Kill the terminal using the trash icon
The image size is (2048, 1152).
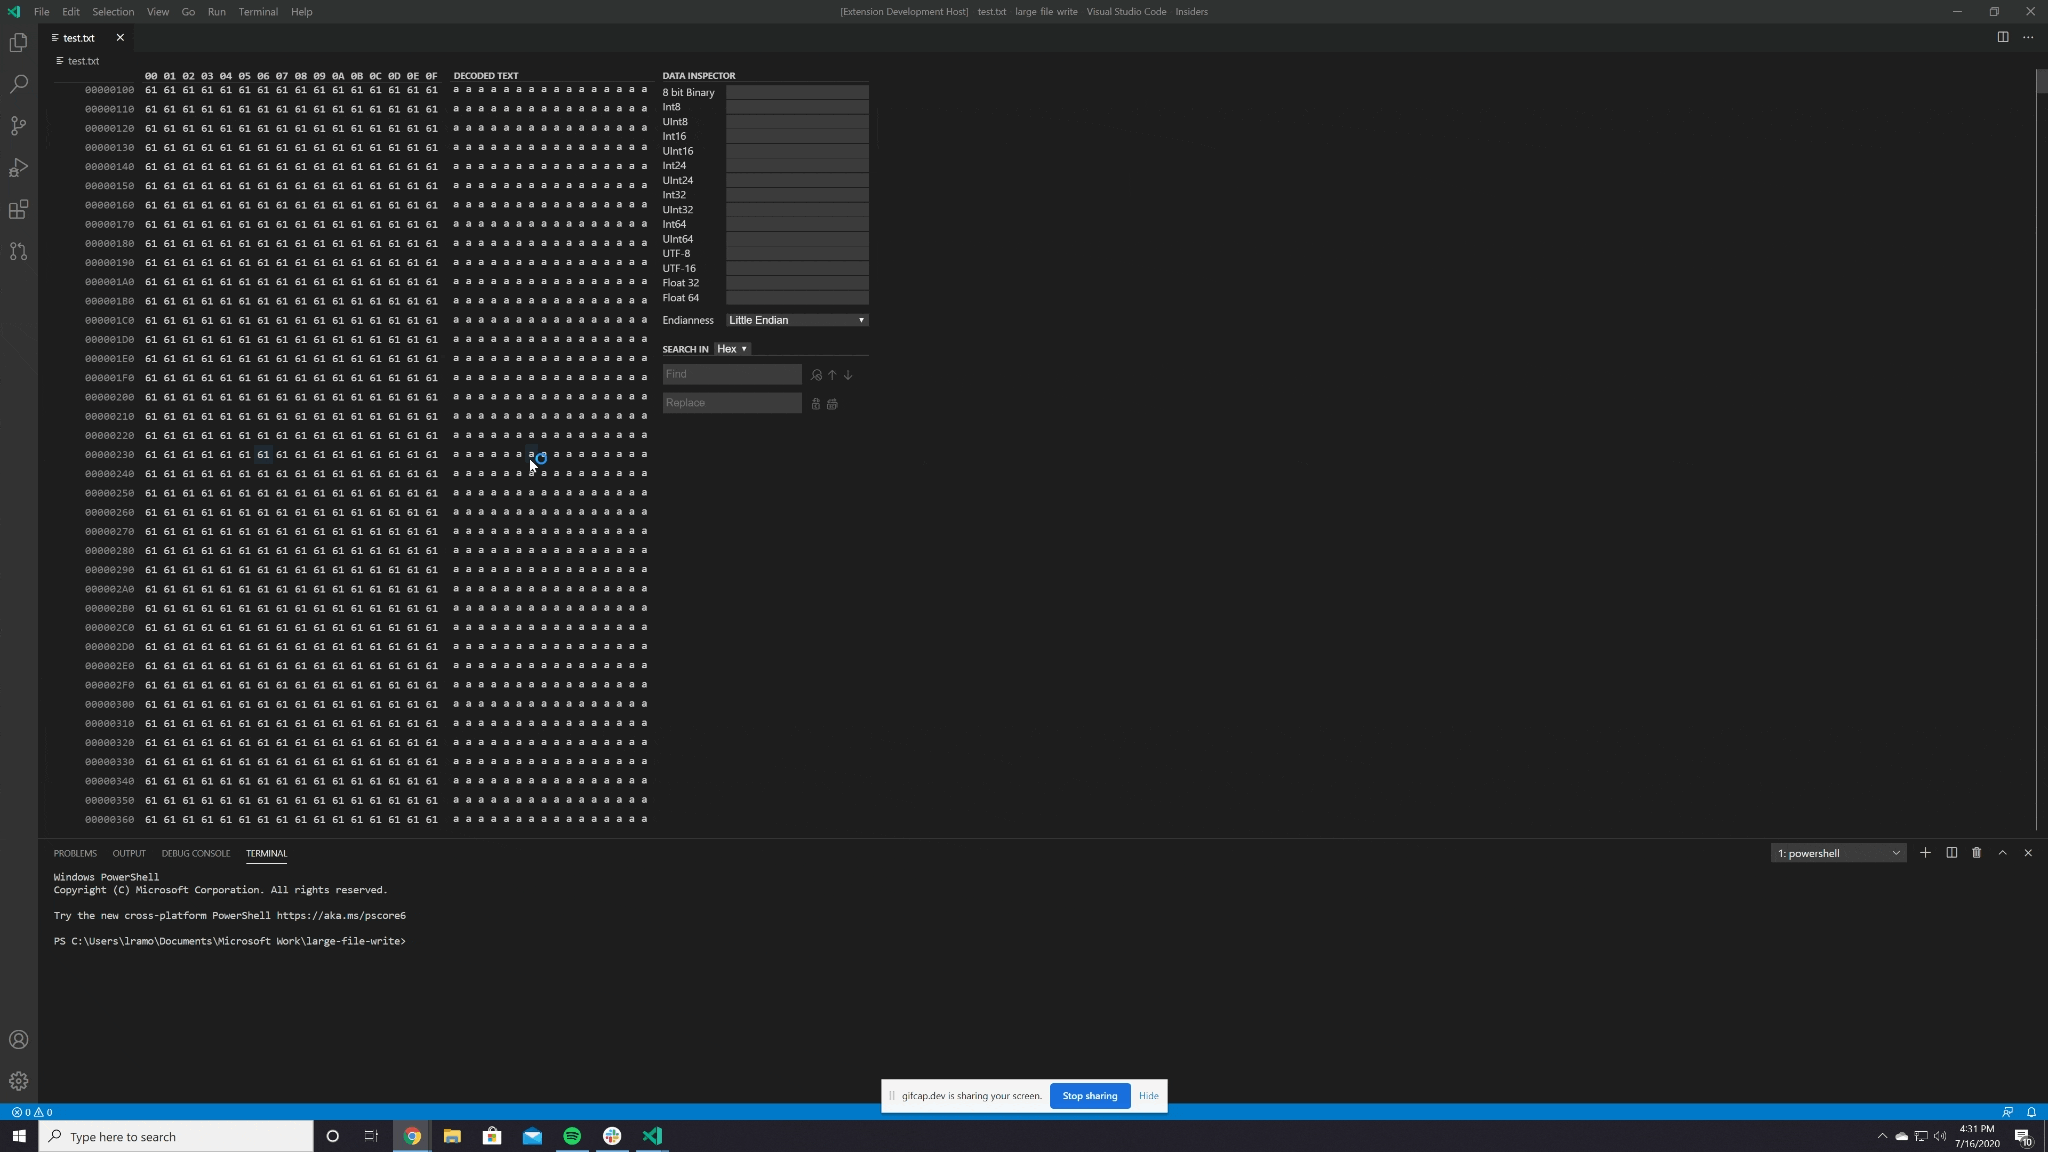click(1976, 853)
